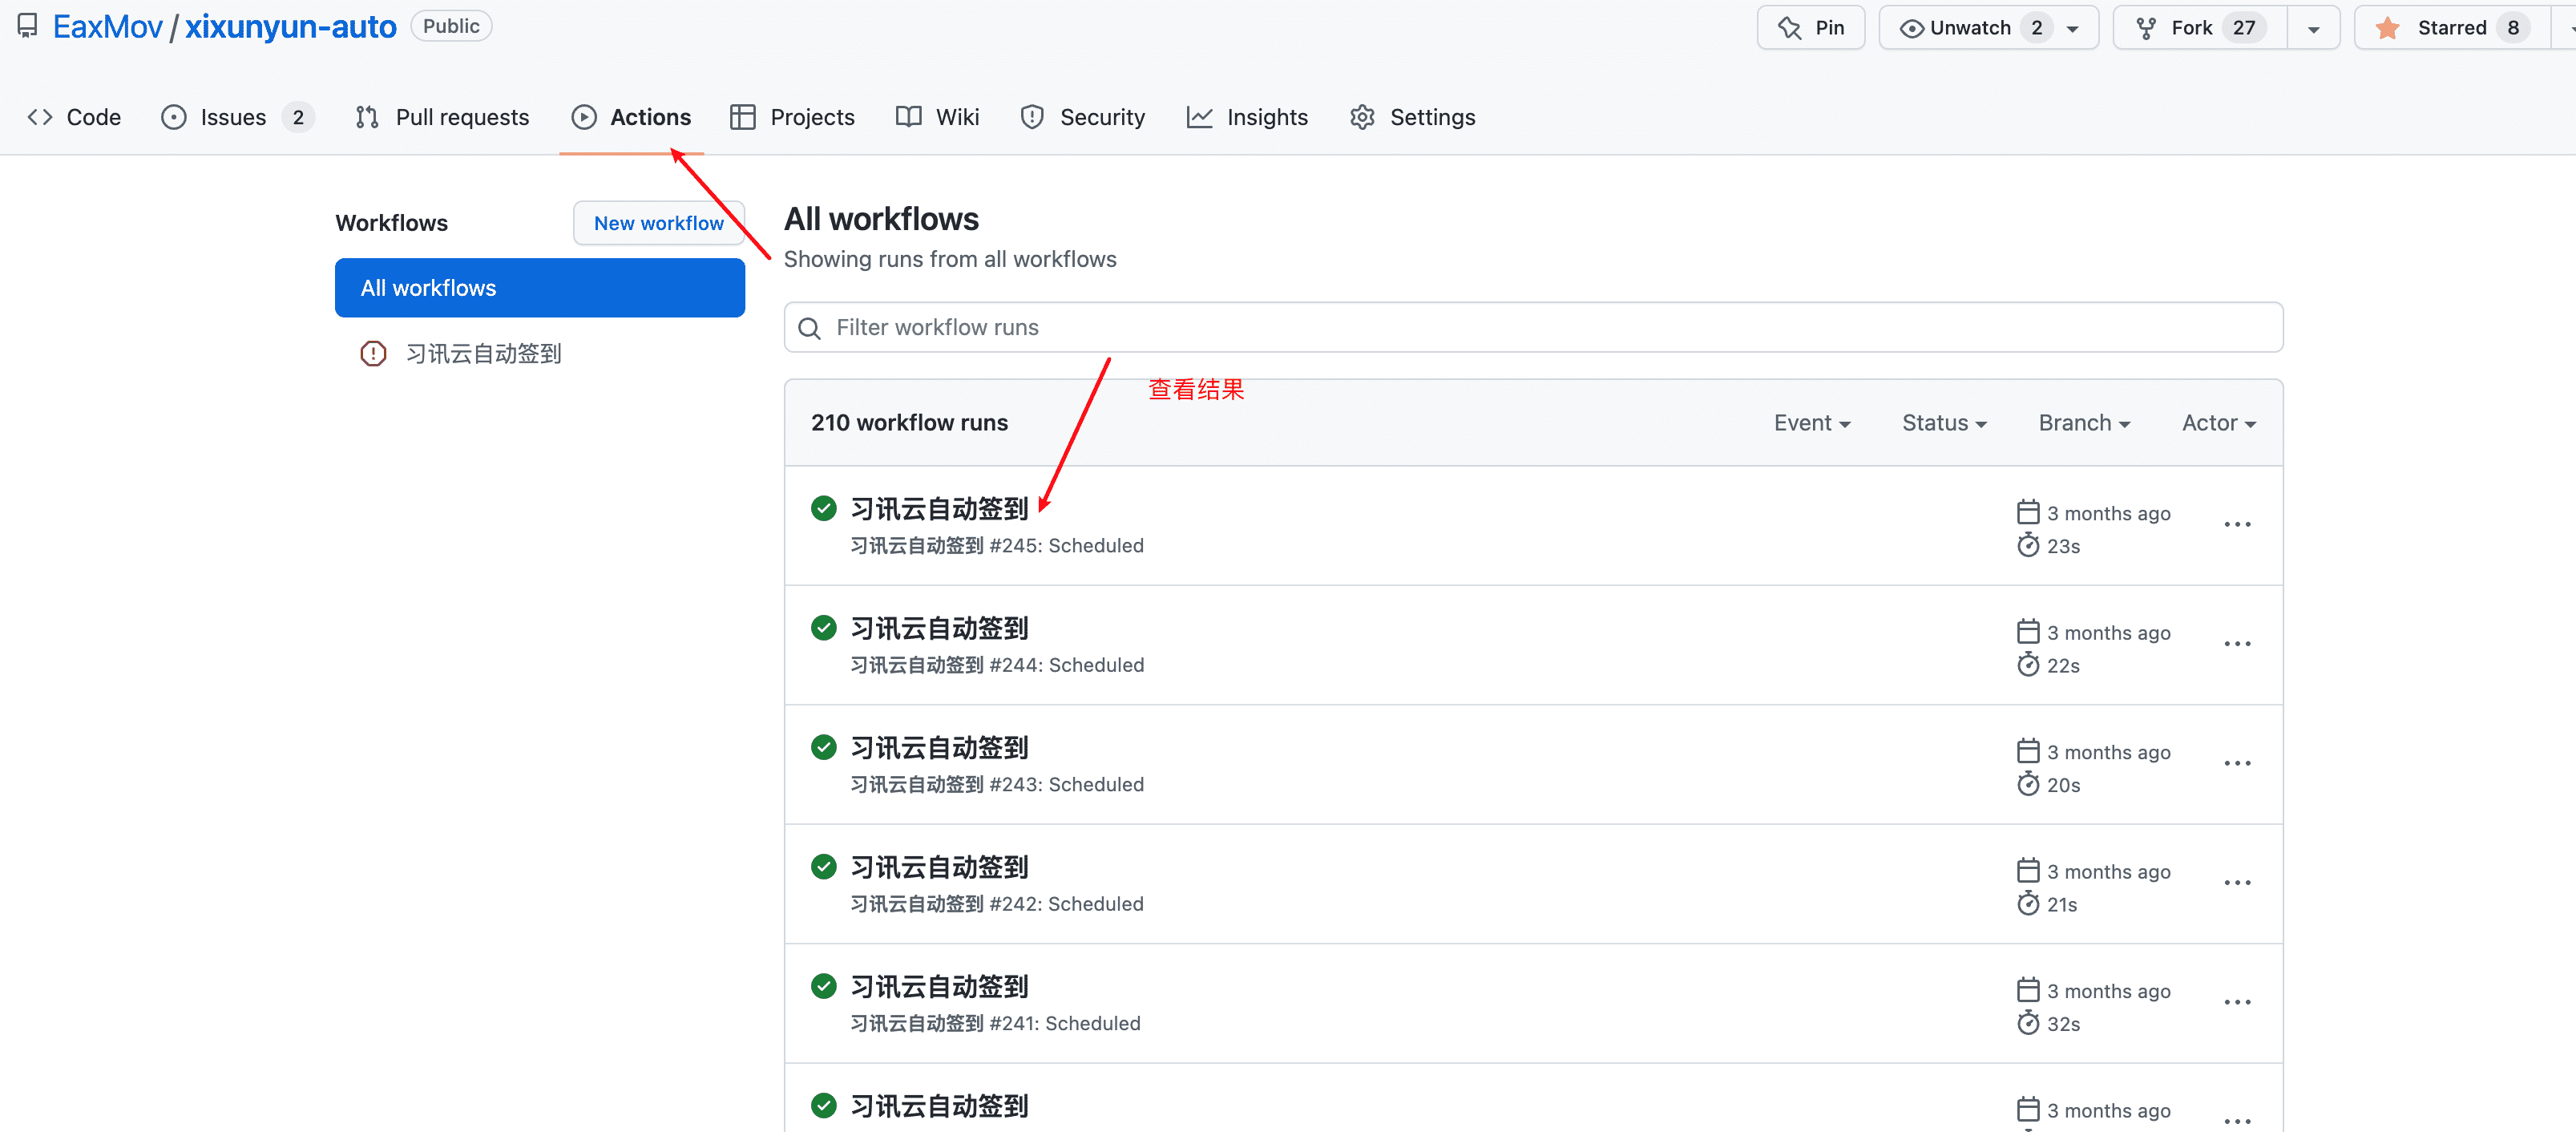Expand the Event filter dropdown
Screen dimensions: 2576x1132
[x=1811, y=423]
